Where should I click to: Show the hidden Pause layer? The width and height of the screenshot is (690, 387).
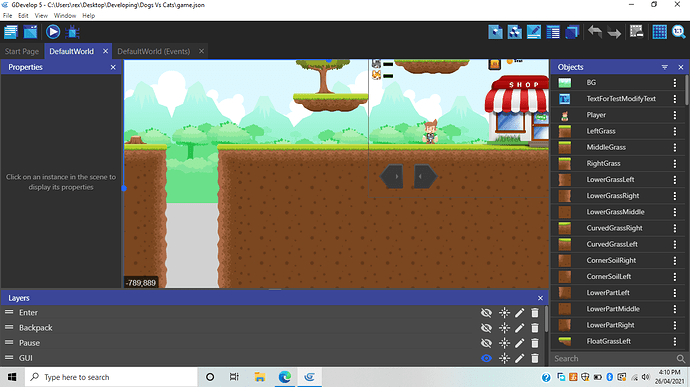[486, 343]
